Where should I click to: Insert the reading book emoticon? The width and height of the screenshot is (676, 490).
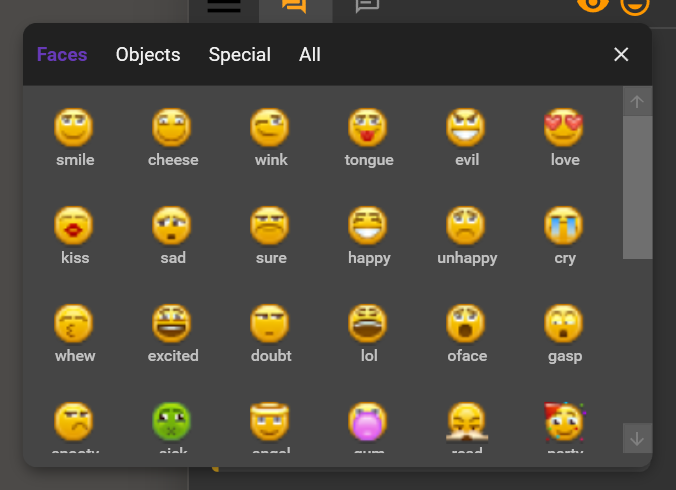click(x=466, y=422)
